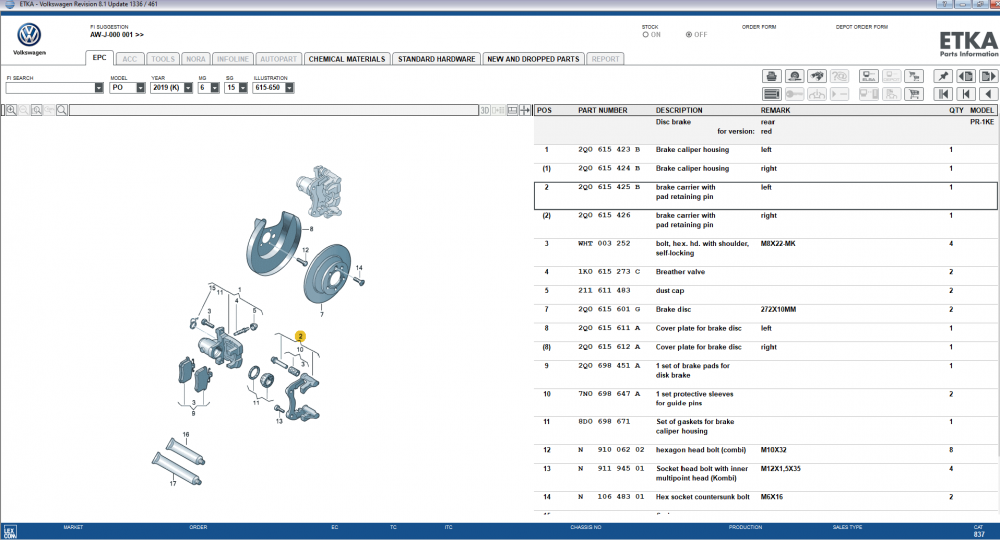1000x540 pixels.
Task: Click the illustration layout icon
Action: tap(512, 110)
